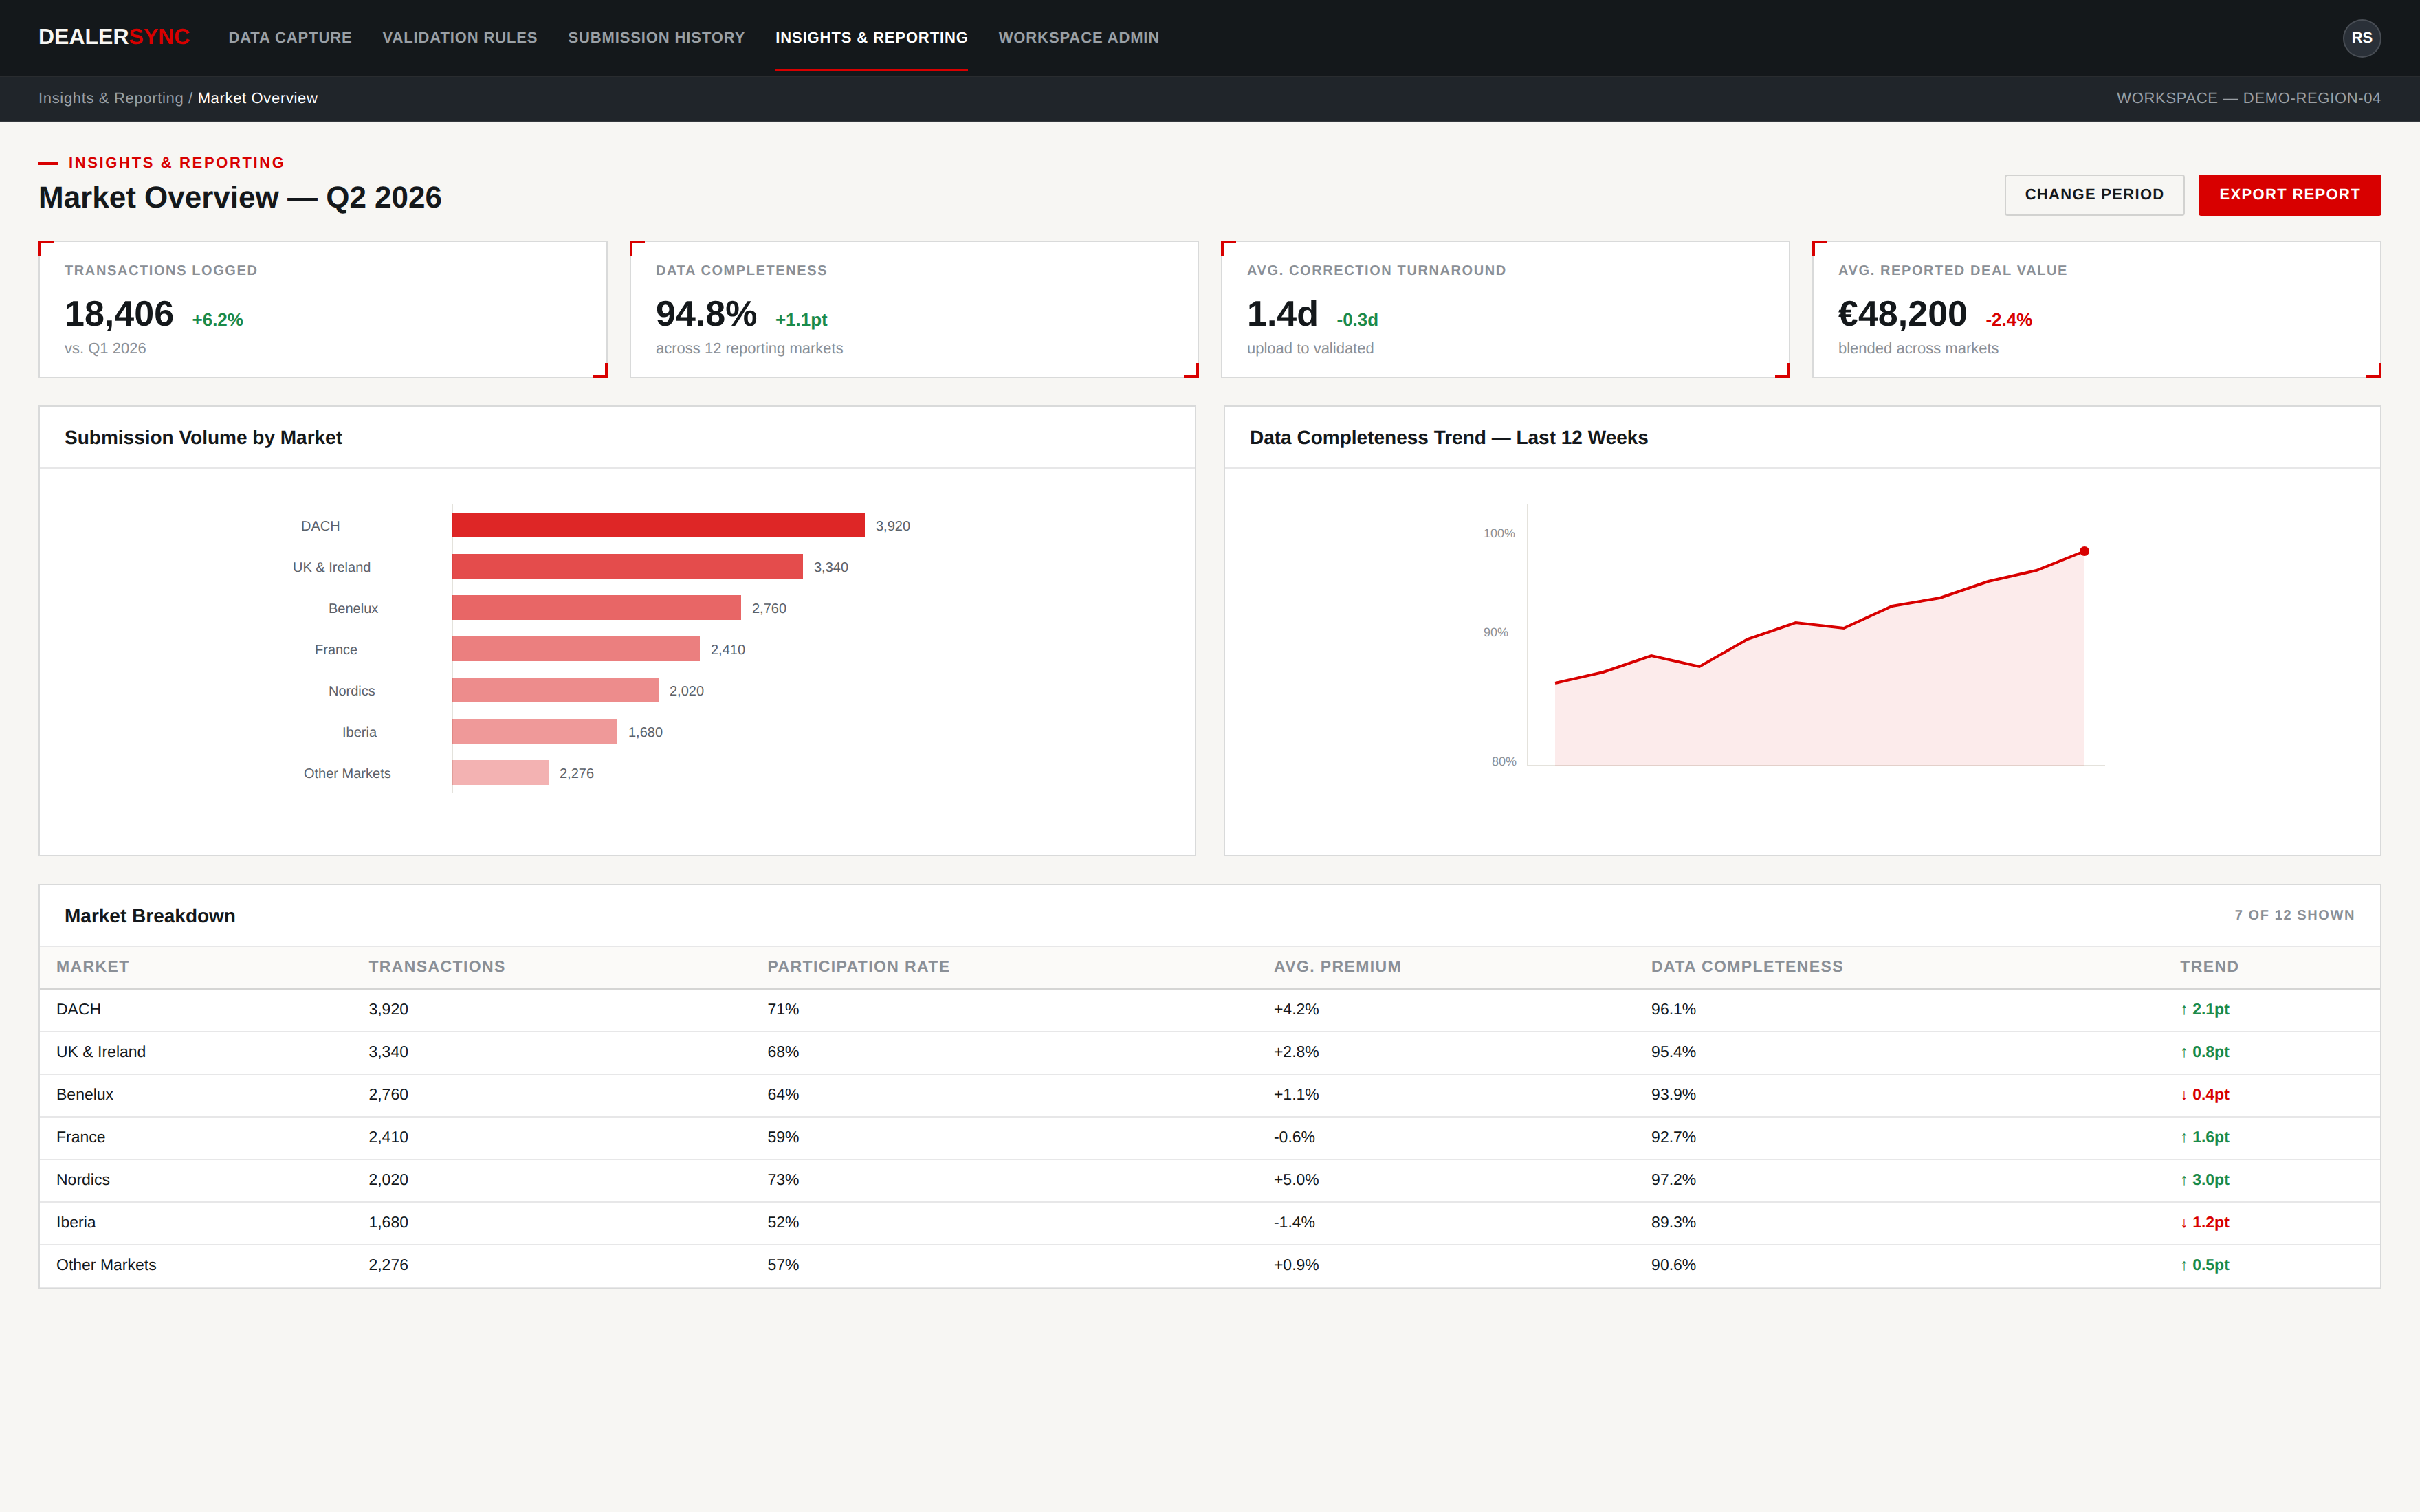2420x1512 pixels.
Task: Click Nordics market name in table
Action: pyautogui.click(x=83, y=1180)
